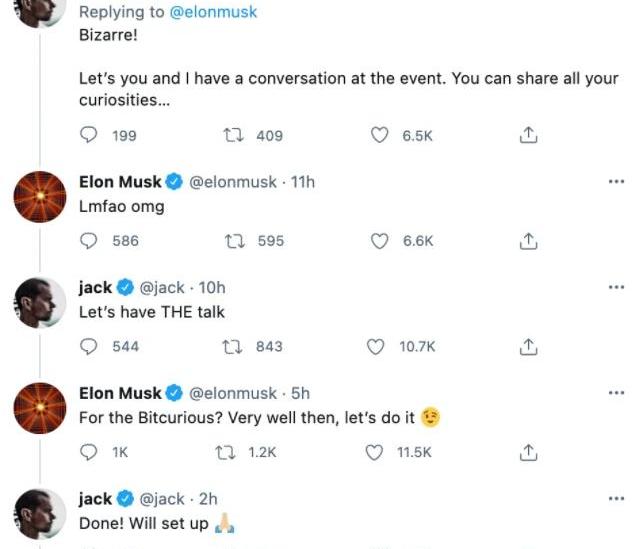Open more options for "Done! Will set up"
Image resolution: width=642 pixels, height=549 pixels.
coord(616,498)
